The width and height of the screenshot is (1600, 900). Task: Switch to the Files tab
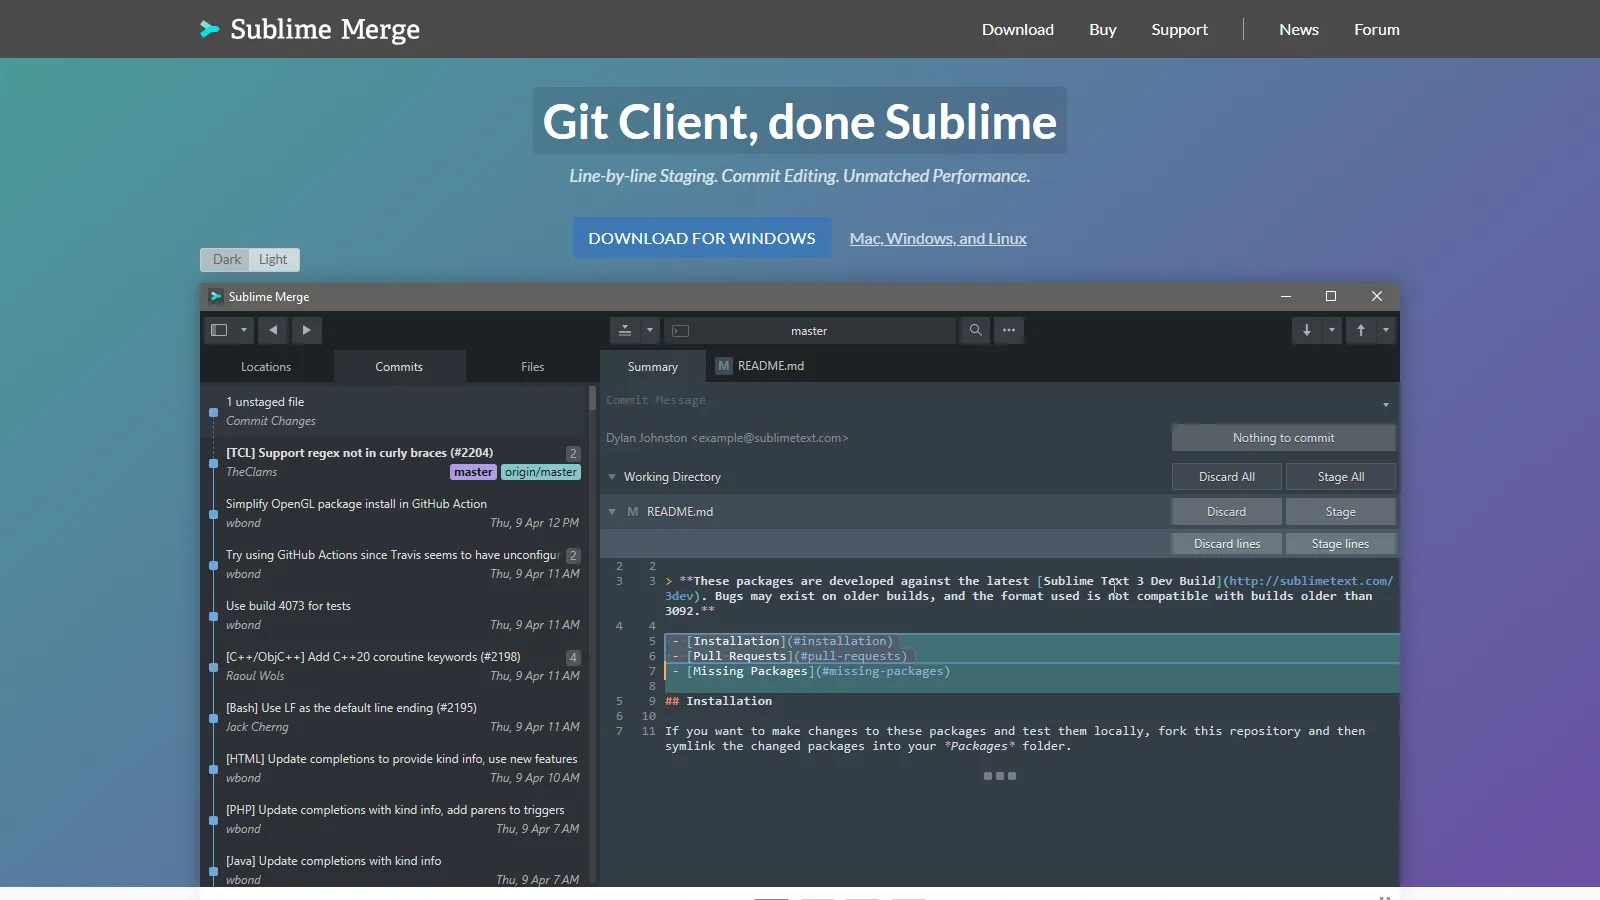coord(532,366)
